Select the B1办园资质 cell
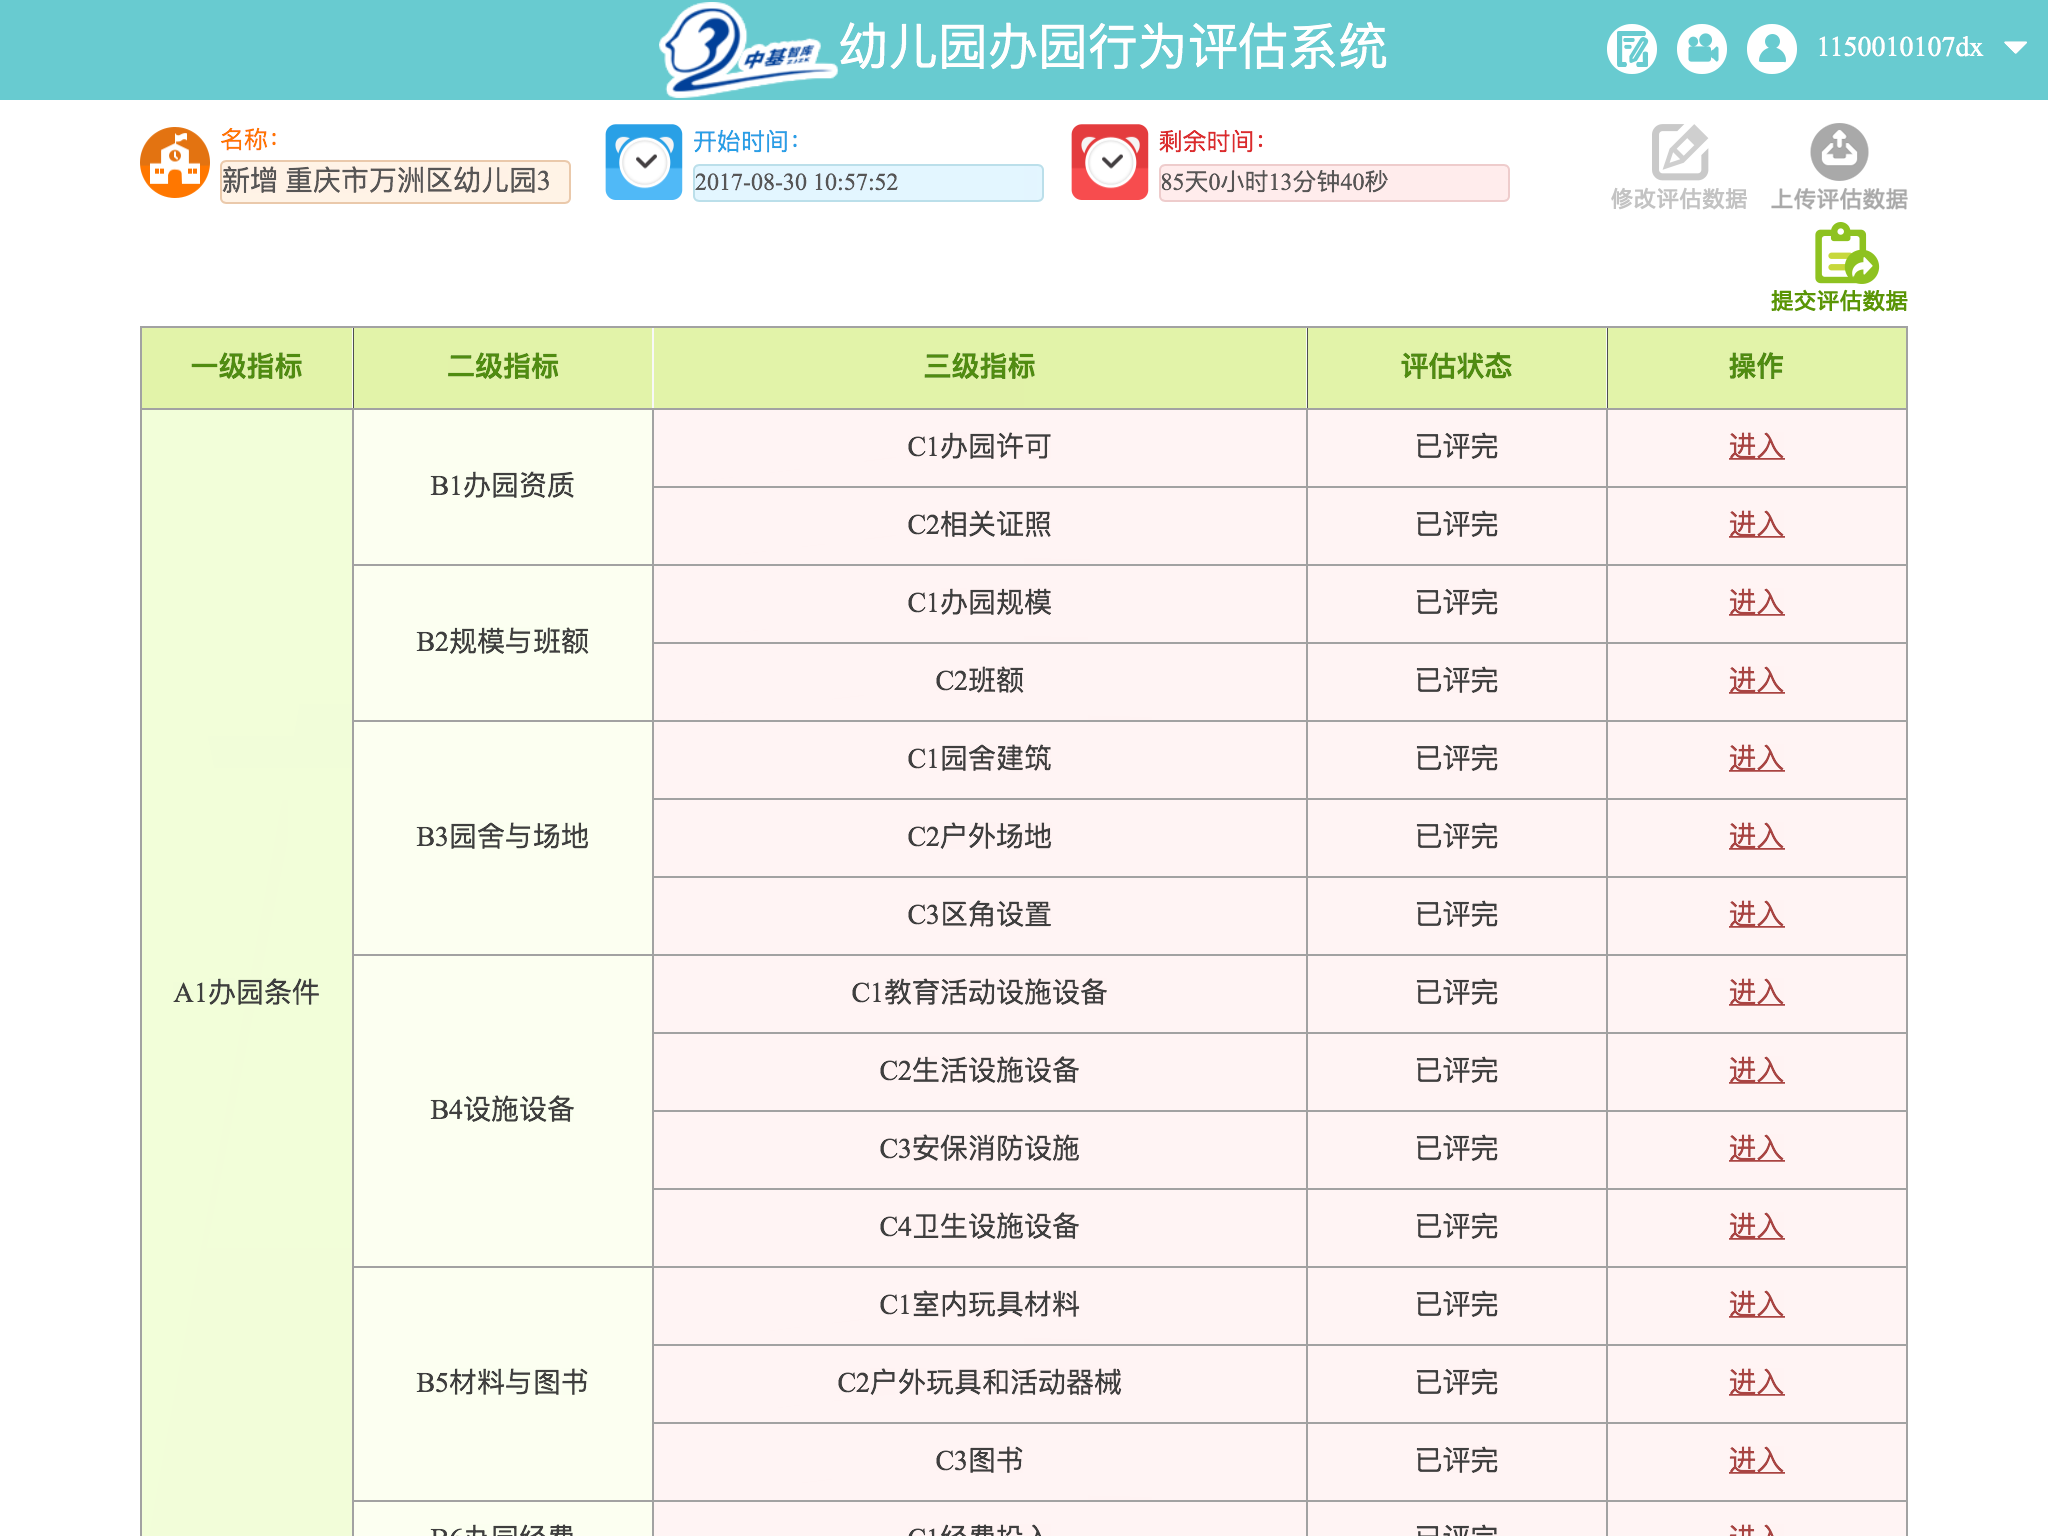This screenshot has height=1536, width=2048. coord(503,486)
